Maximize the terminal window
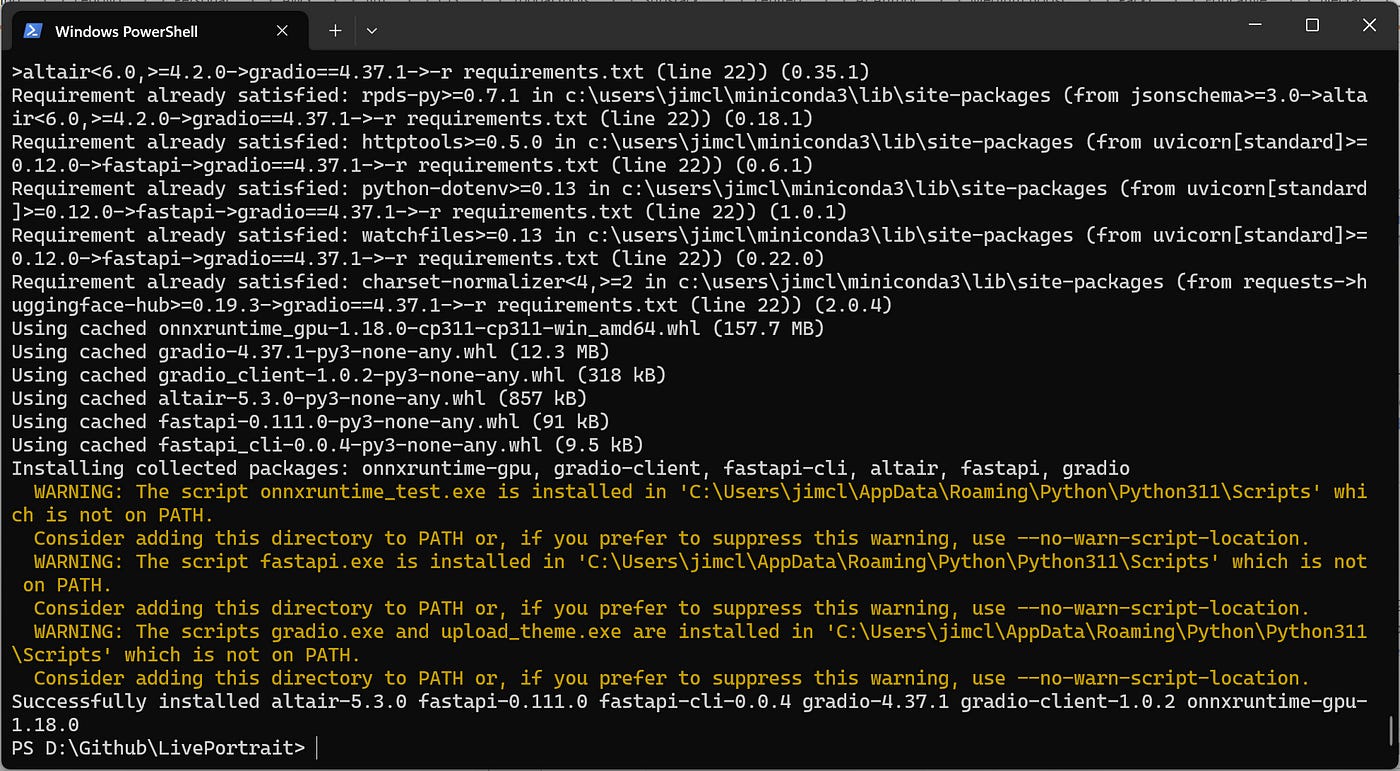 pyautogui.click(x=1312, y=25)
